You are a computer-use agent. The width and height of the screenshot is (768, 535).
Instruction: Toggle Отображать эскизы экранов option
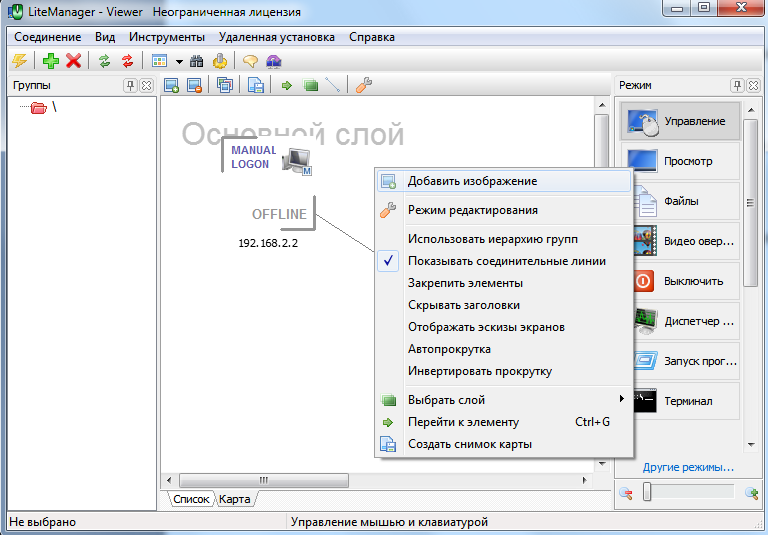point(504,327)
